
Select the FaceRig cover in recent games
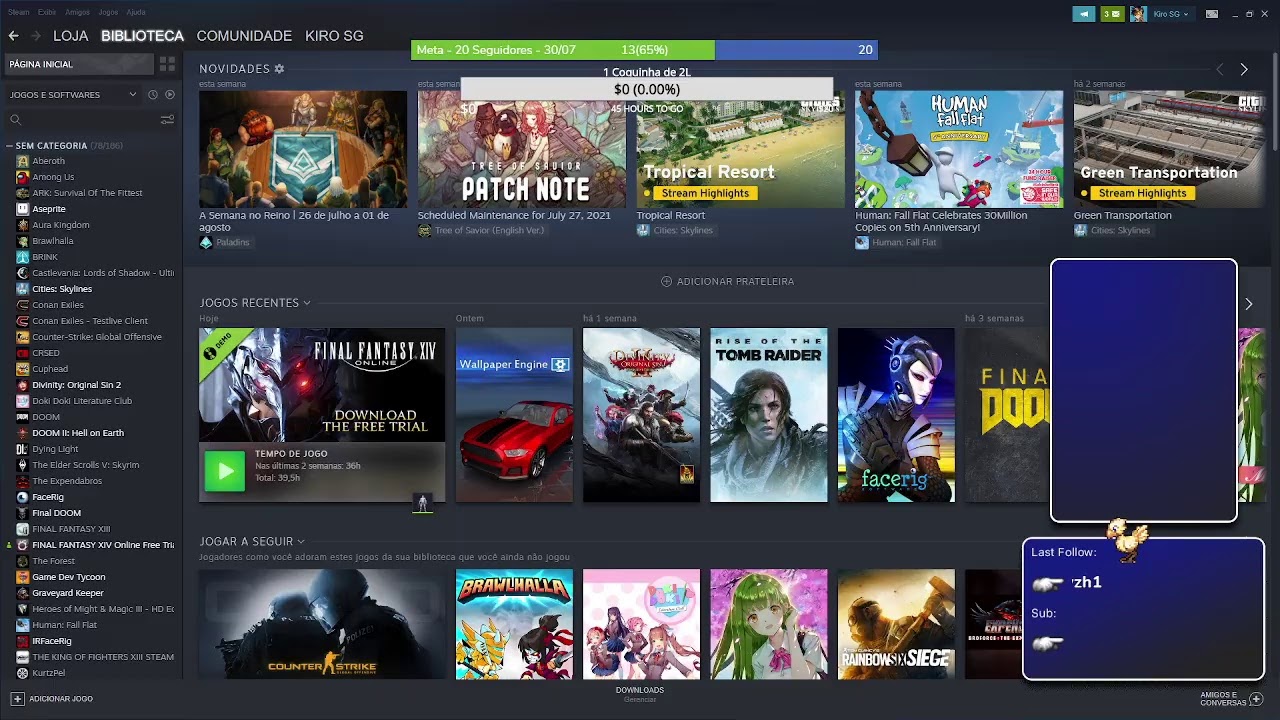tap(896, 415)
